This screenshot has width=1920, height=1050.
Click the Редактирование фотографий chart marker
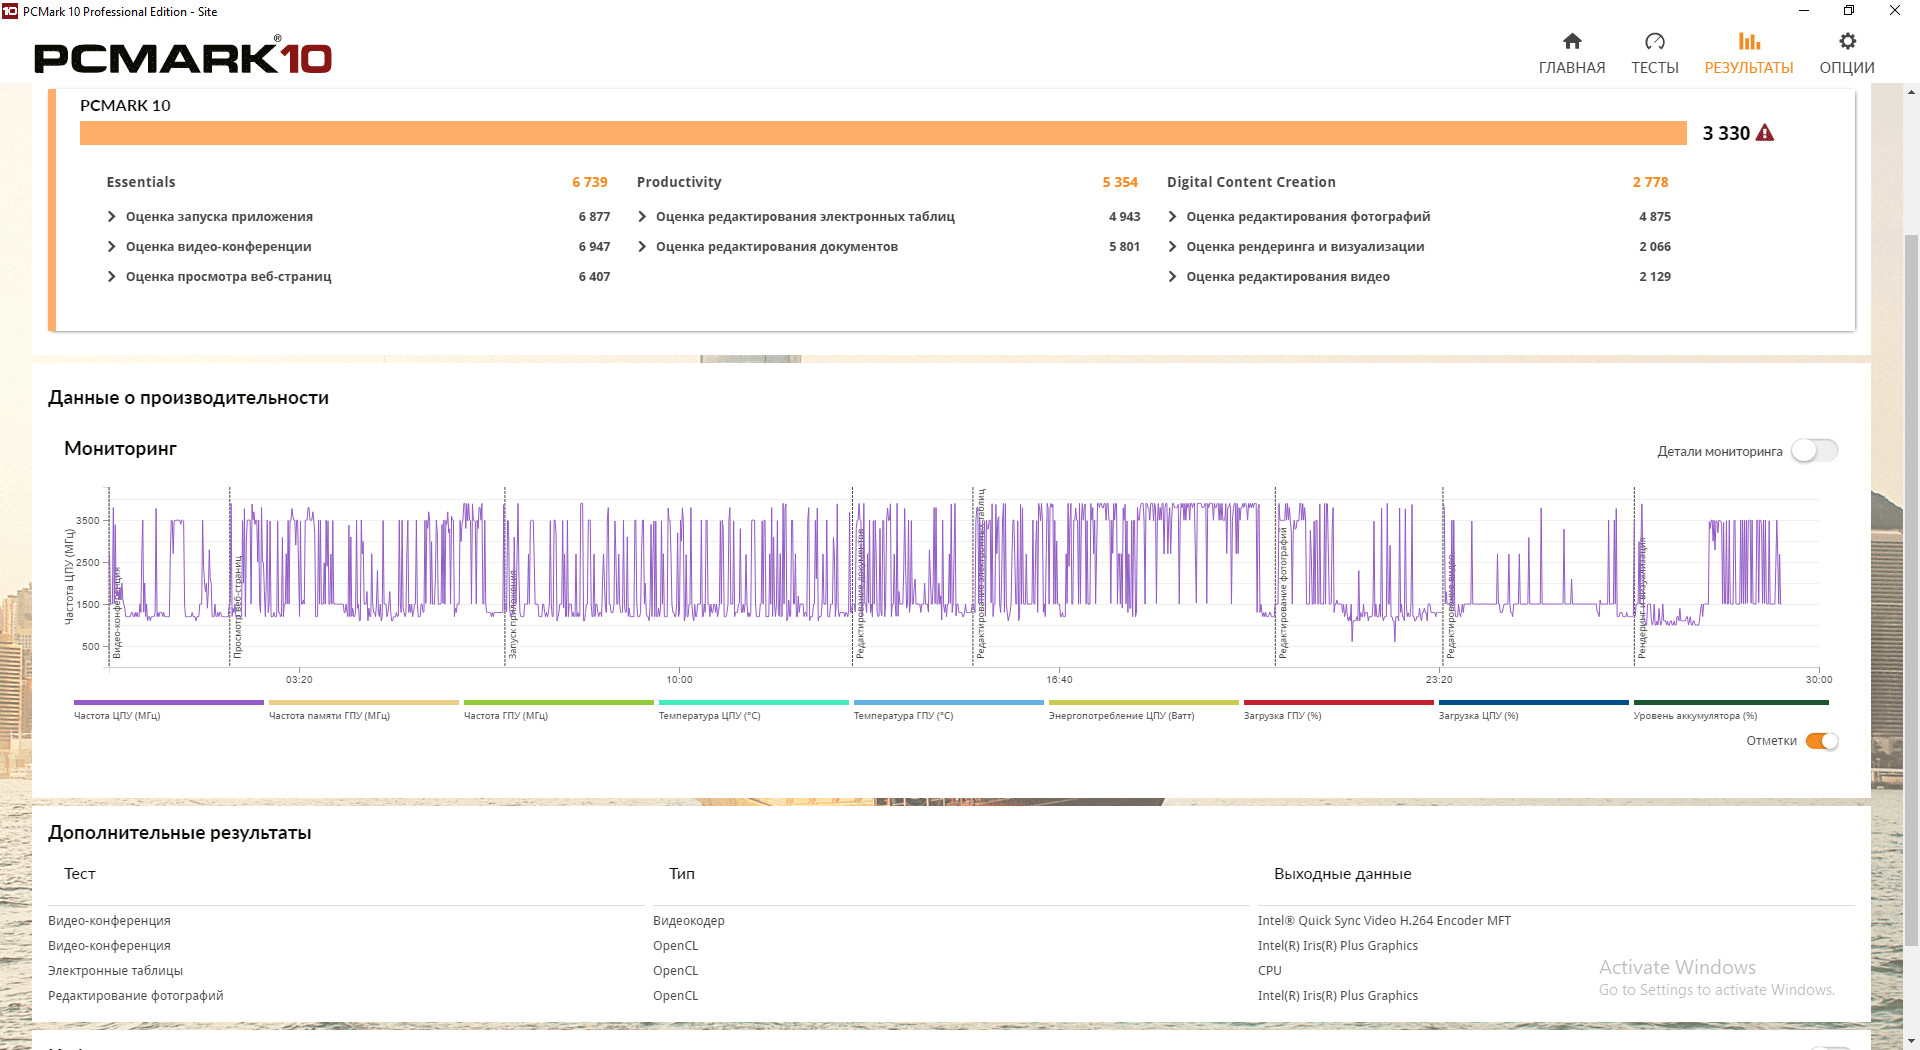1283,592
